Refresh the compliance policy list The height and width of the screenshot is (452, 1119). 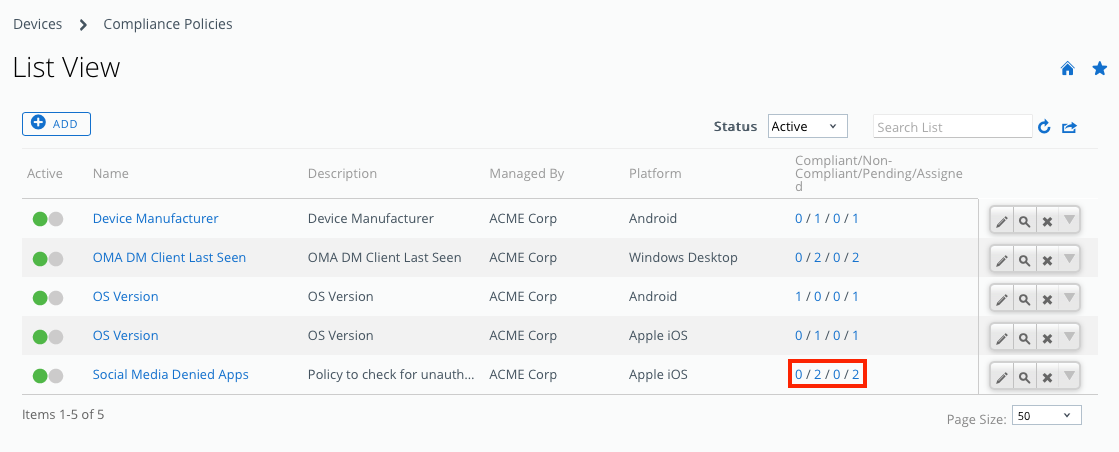tap(1044, 127)
